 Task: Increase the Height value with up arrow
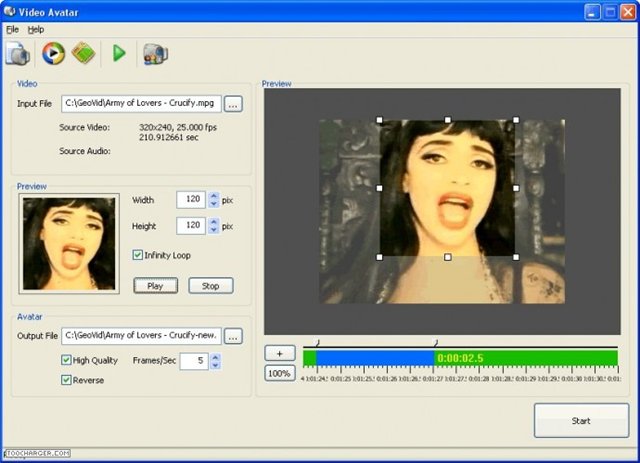pos(213,222)
